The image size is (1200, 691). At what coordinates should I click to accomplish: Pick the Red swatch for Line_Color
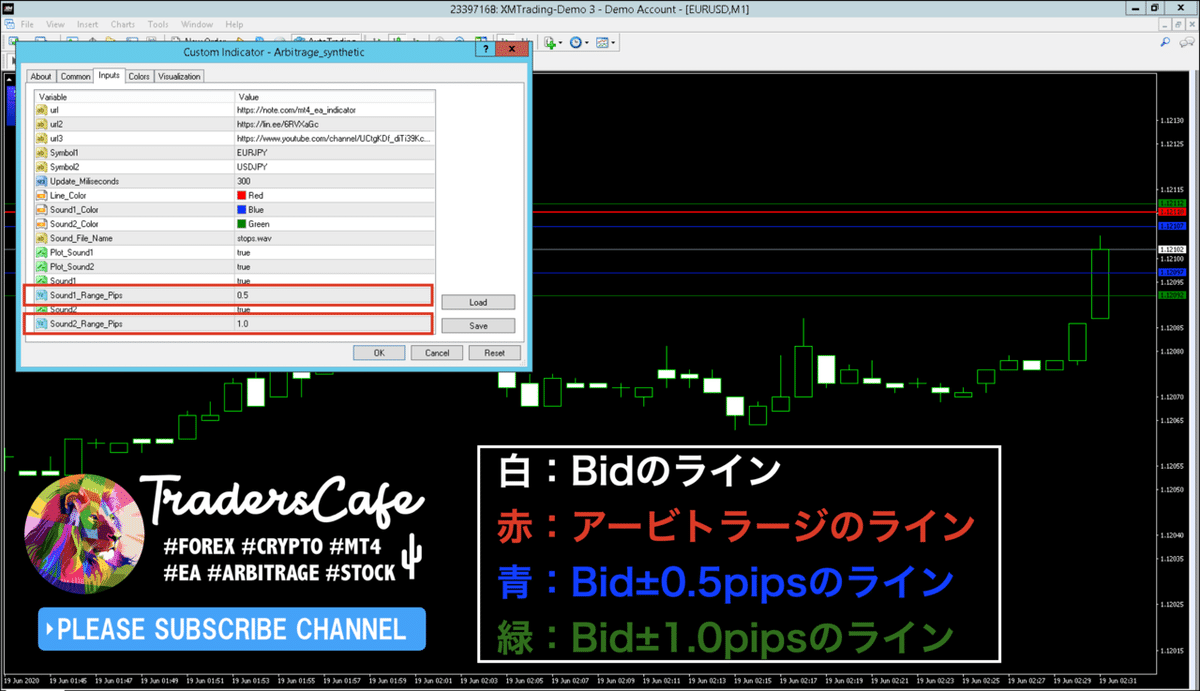pos(241,195)
